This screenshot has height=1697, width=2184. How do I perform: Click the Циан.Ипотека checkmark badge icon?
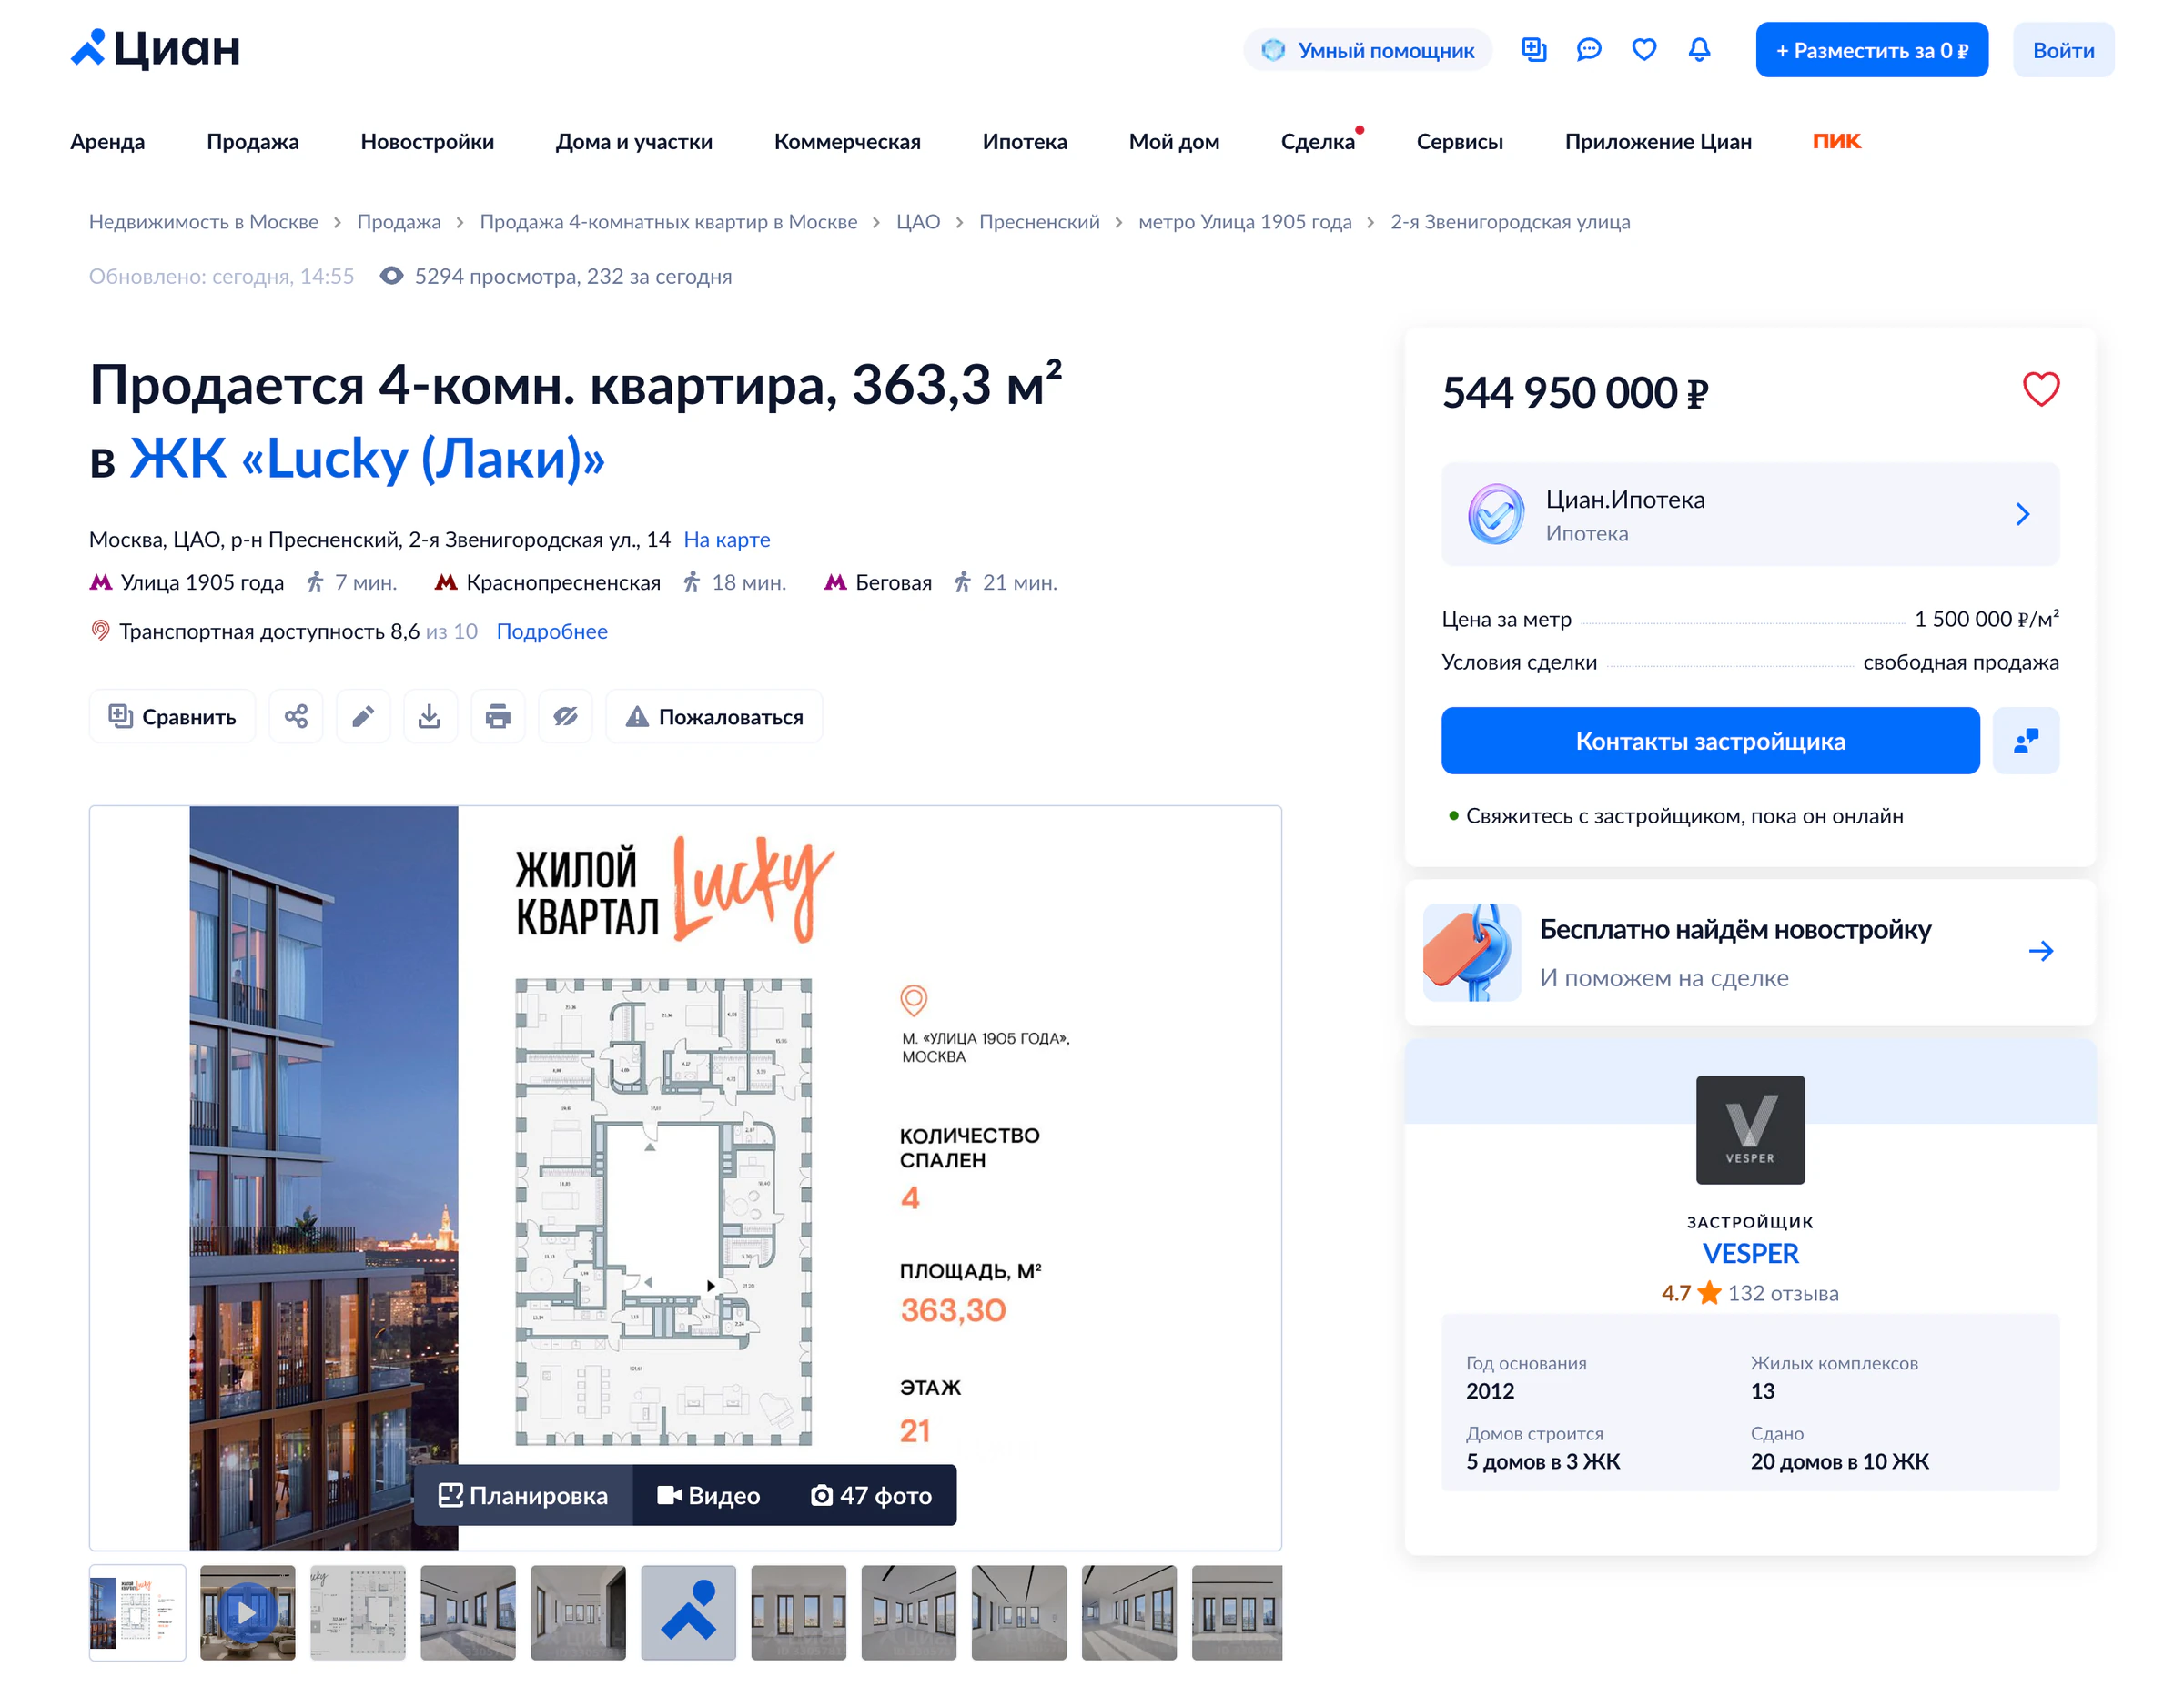(x=1496, y=514)
